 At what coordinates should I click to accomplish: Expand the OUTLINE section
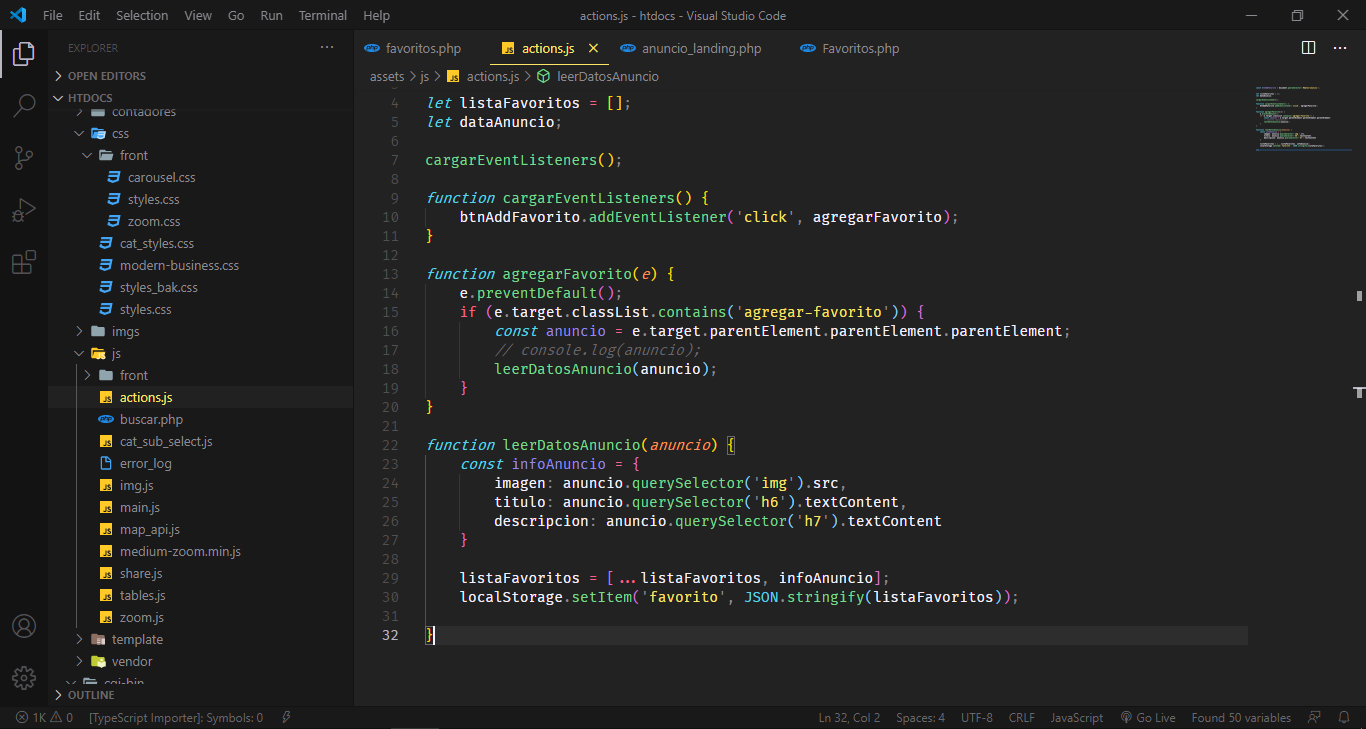[91, 695]
